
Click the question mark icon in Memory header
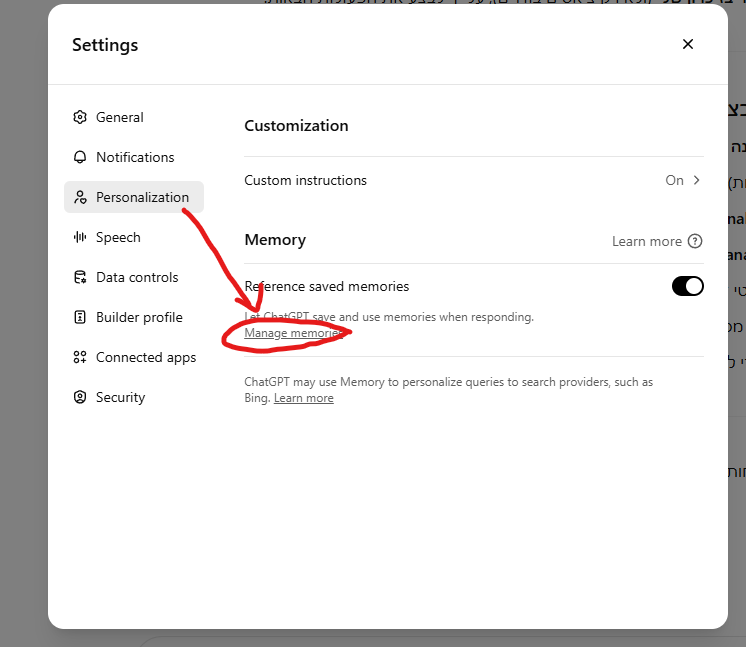pos(695,241)
